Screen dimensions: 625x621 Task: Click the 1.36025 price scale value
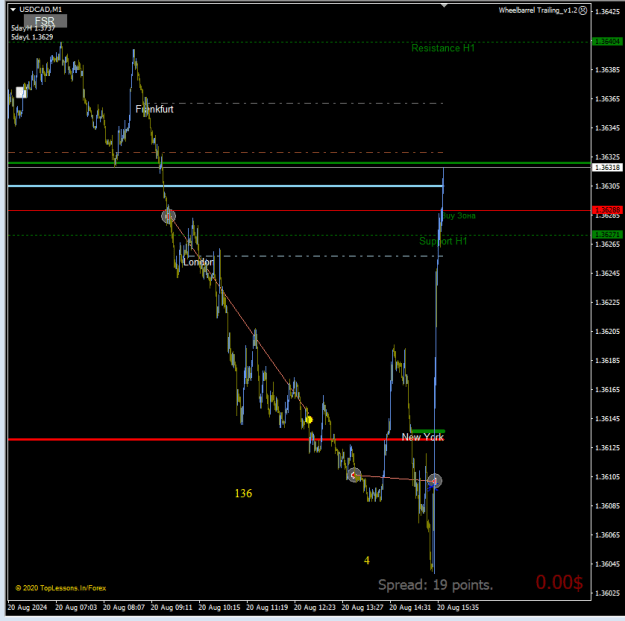coord(607,593)
